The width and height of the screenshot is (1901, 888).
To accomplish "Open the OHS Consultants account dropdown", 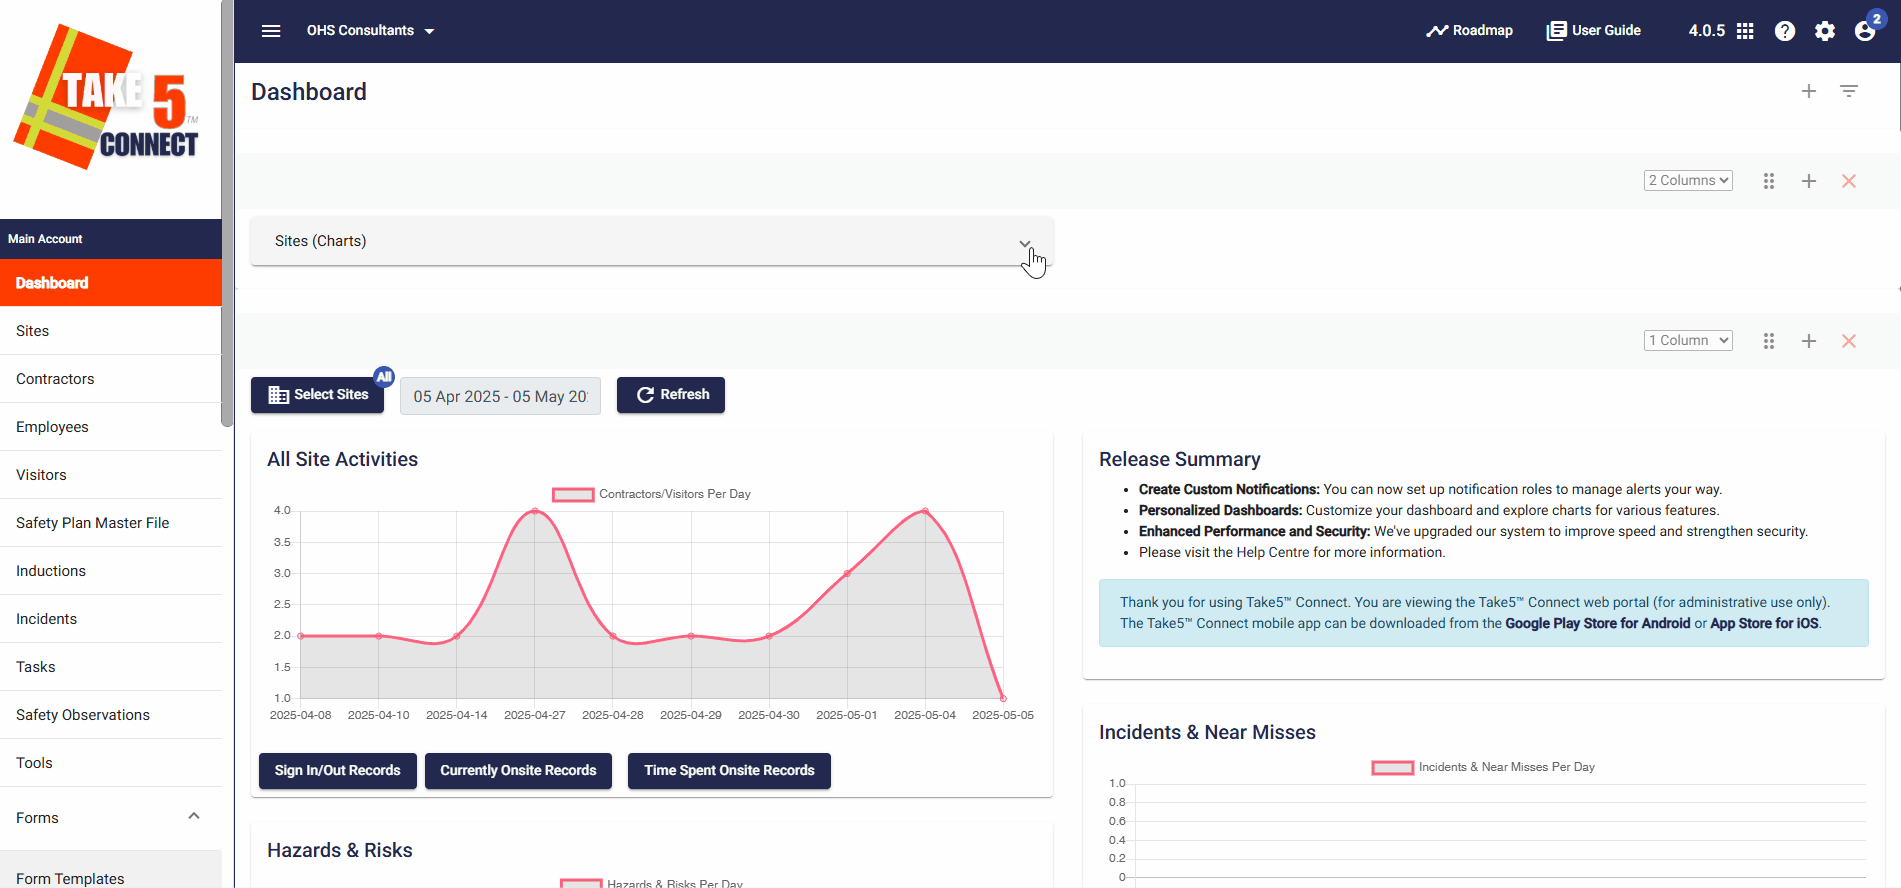I will [370, 31].
